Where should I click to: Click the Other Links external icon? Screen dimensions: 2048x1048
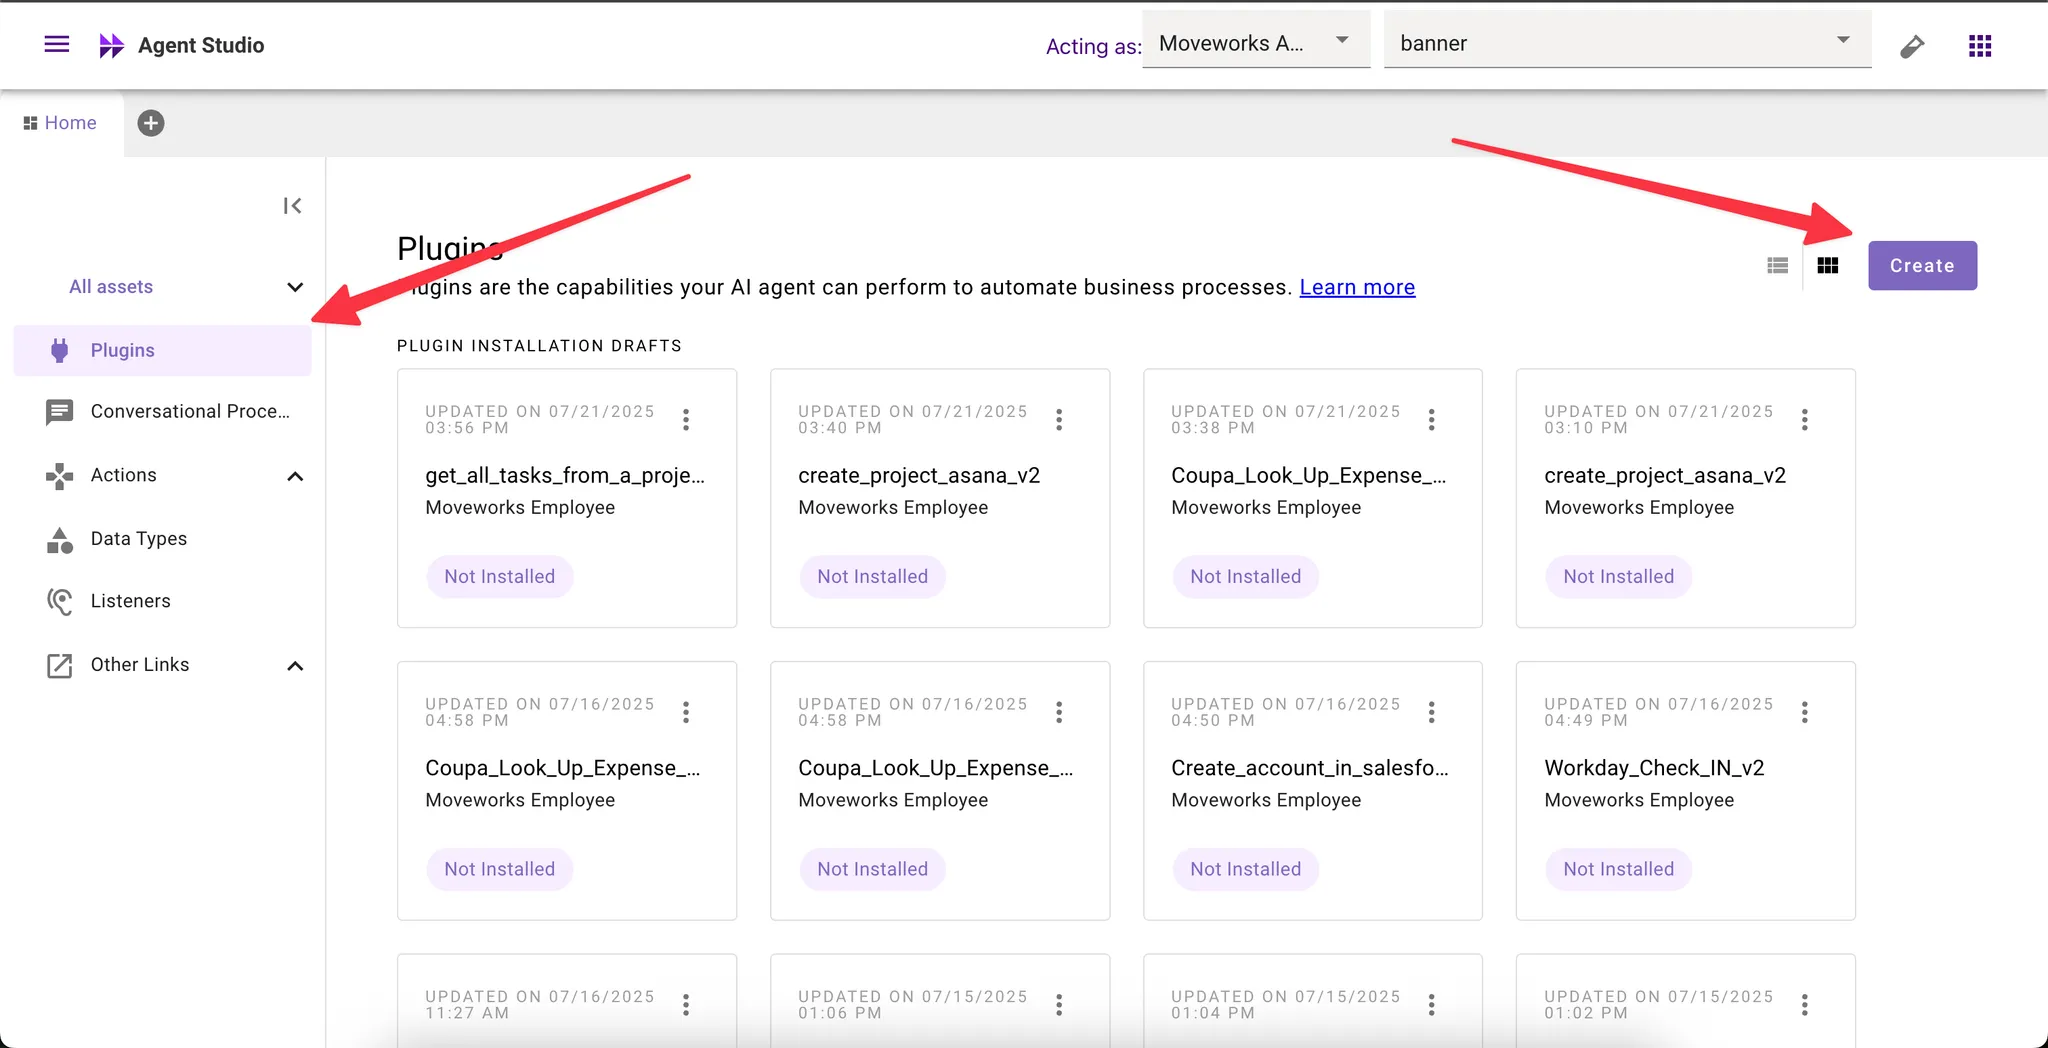pos(60,666)
